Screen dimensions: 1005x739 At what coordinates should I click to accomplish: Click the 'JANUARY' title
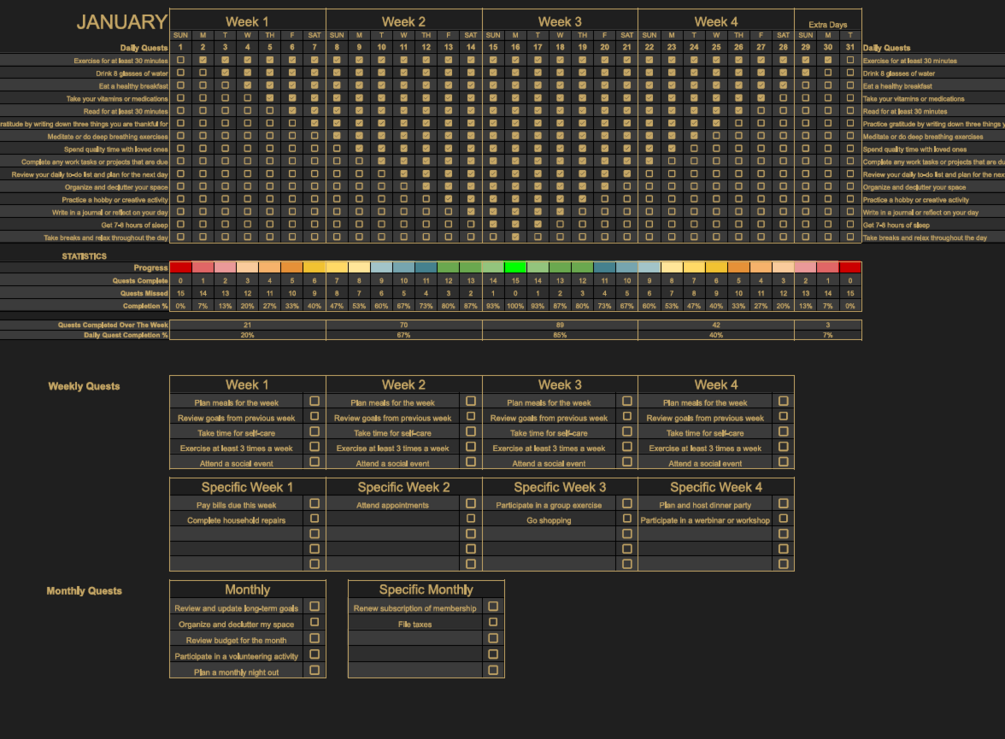click(x=122, y=22)
